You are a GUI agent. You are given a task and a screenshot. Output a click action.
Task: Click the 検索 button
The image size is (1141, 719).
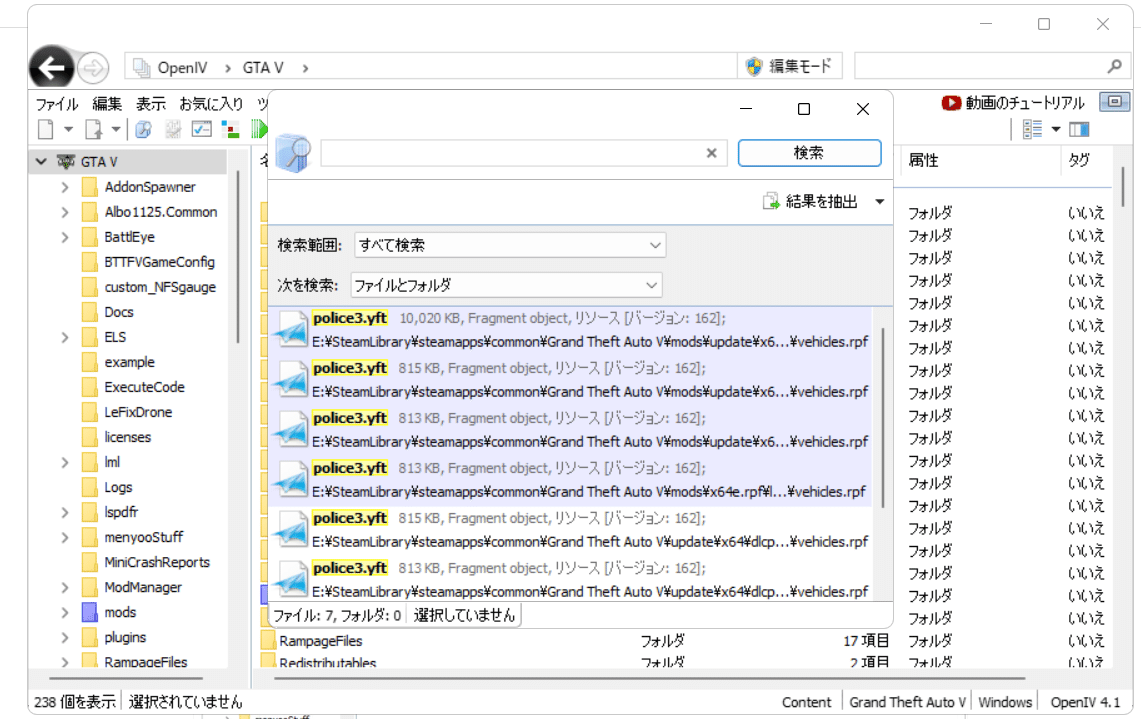[x=809, y=153]
